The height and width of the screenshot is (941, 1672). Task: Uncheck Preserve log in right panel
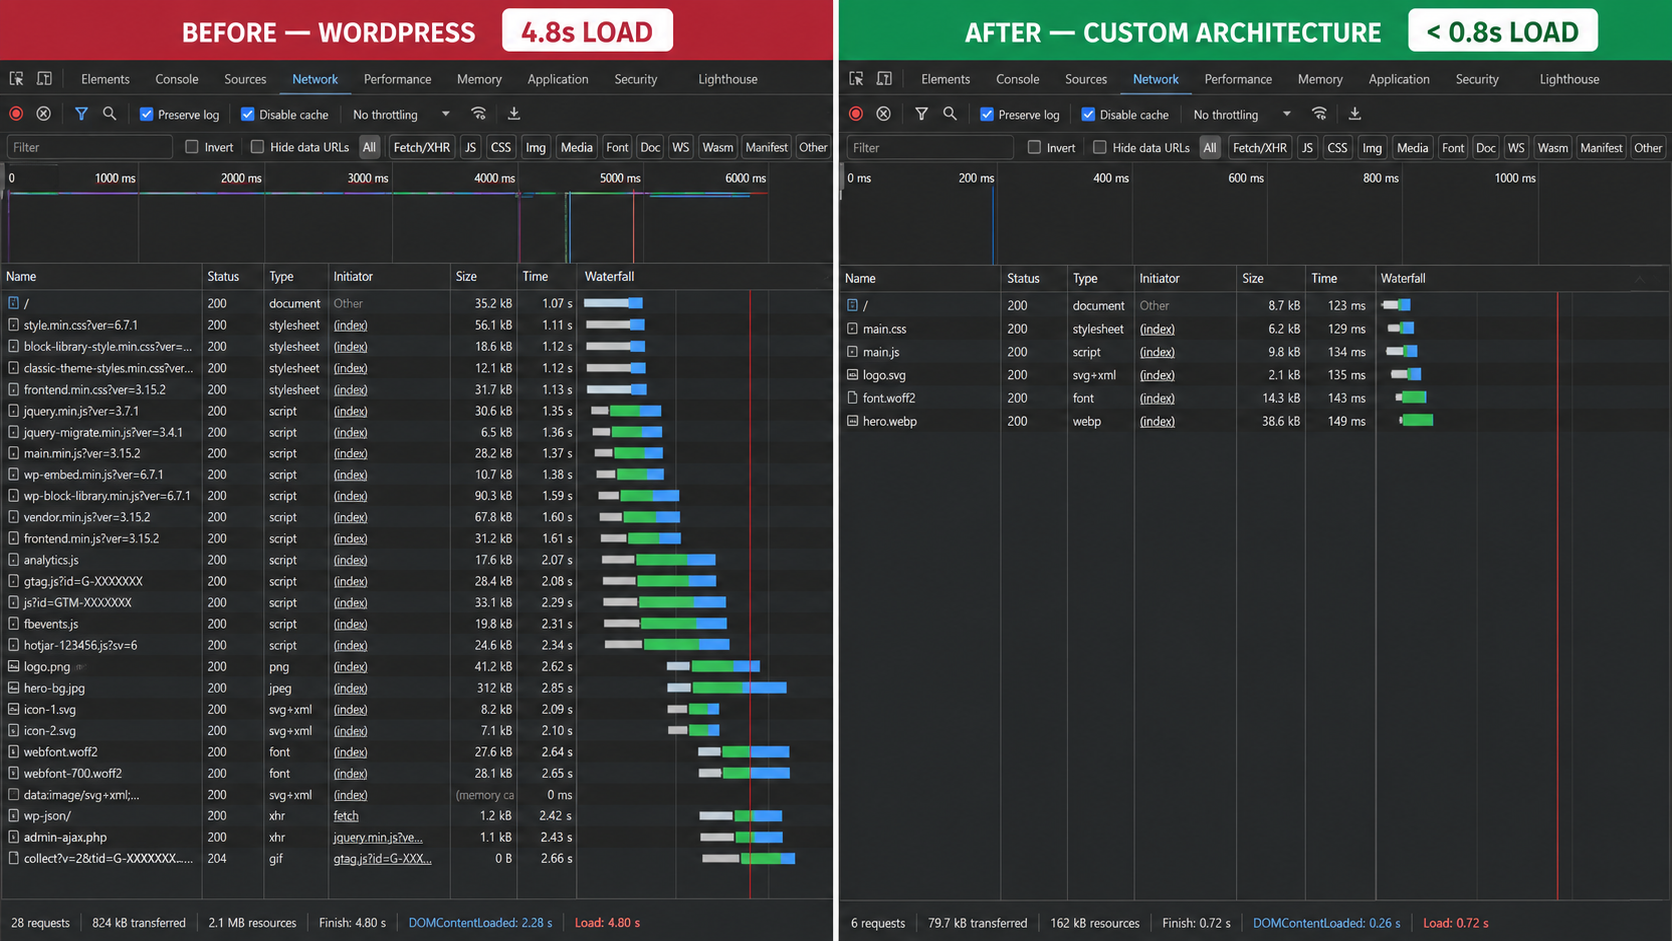point(987,114)
